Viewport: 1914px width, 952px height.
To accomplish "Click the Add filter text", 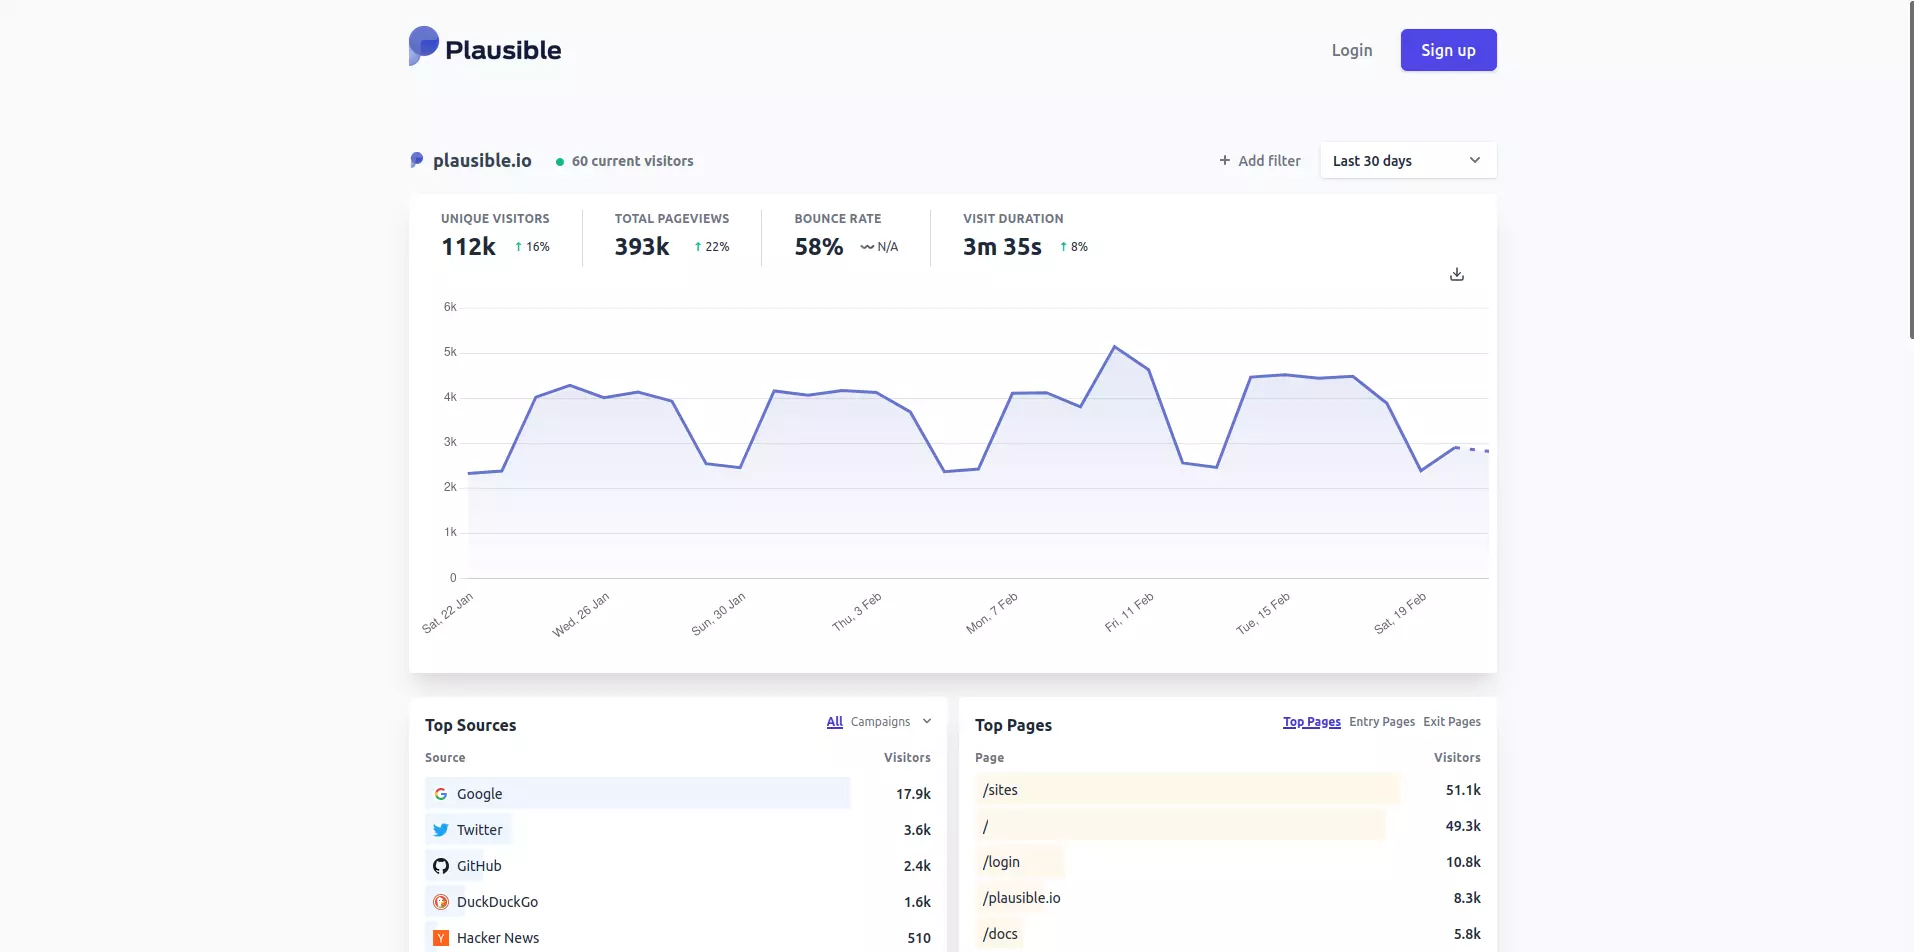I will [x=1269, y=160].
